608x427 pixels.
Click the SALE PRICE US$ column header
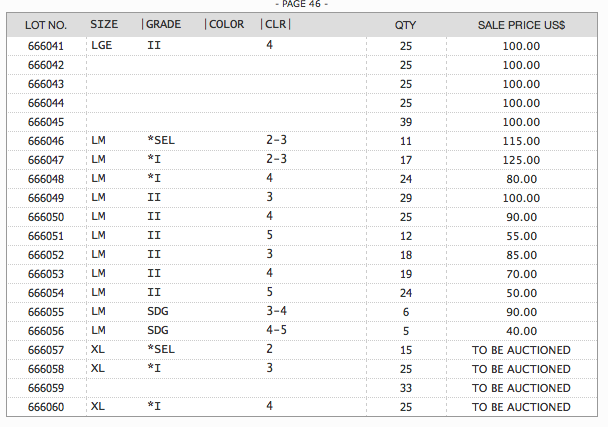(521, 24)
